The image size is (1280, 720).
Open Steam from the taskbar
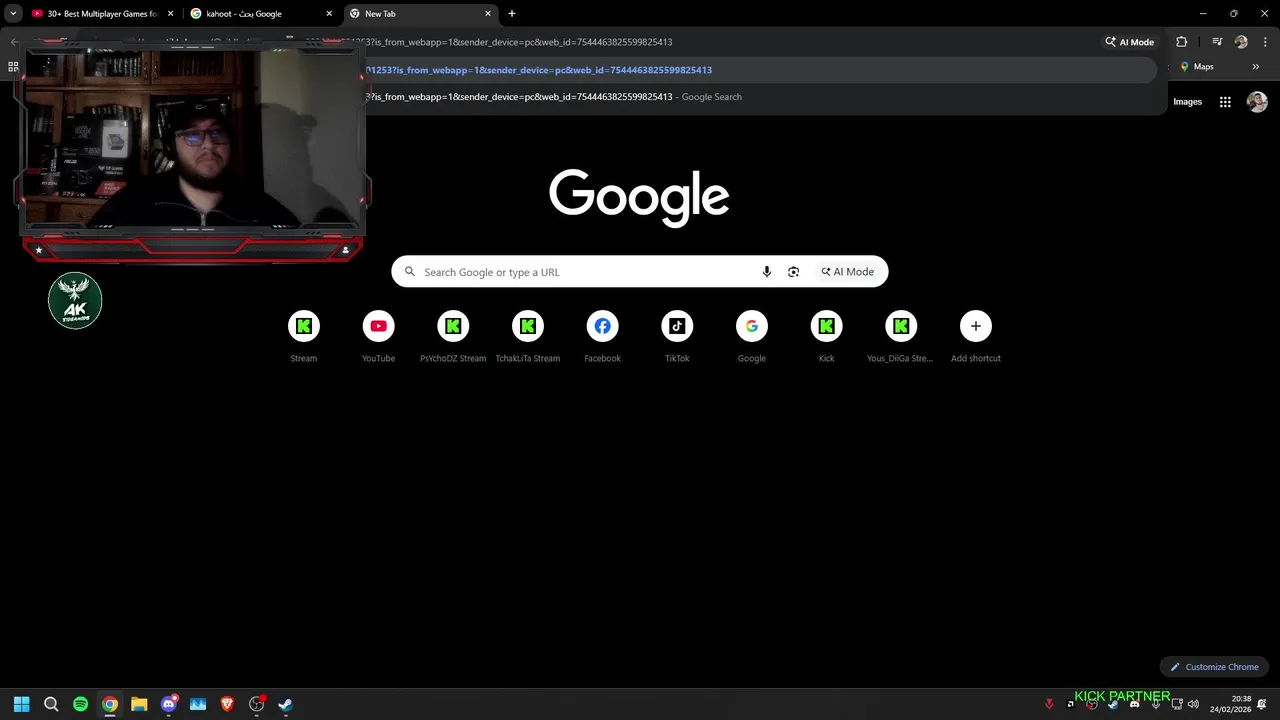coord(285,704)
